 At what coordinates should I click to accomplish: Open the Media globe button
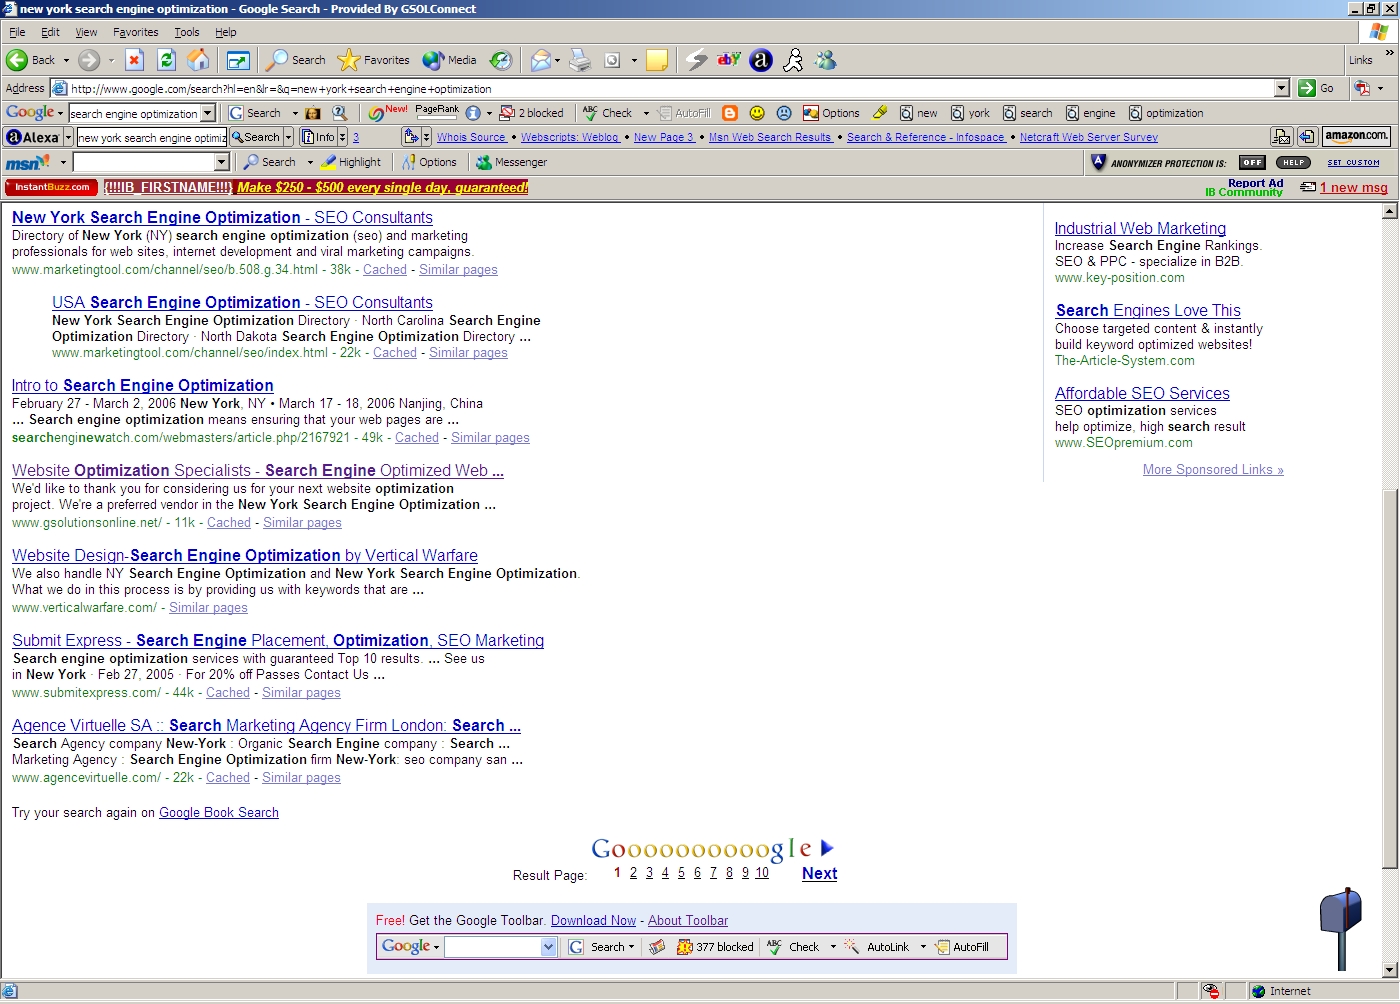click(x=449, y=60)
